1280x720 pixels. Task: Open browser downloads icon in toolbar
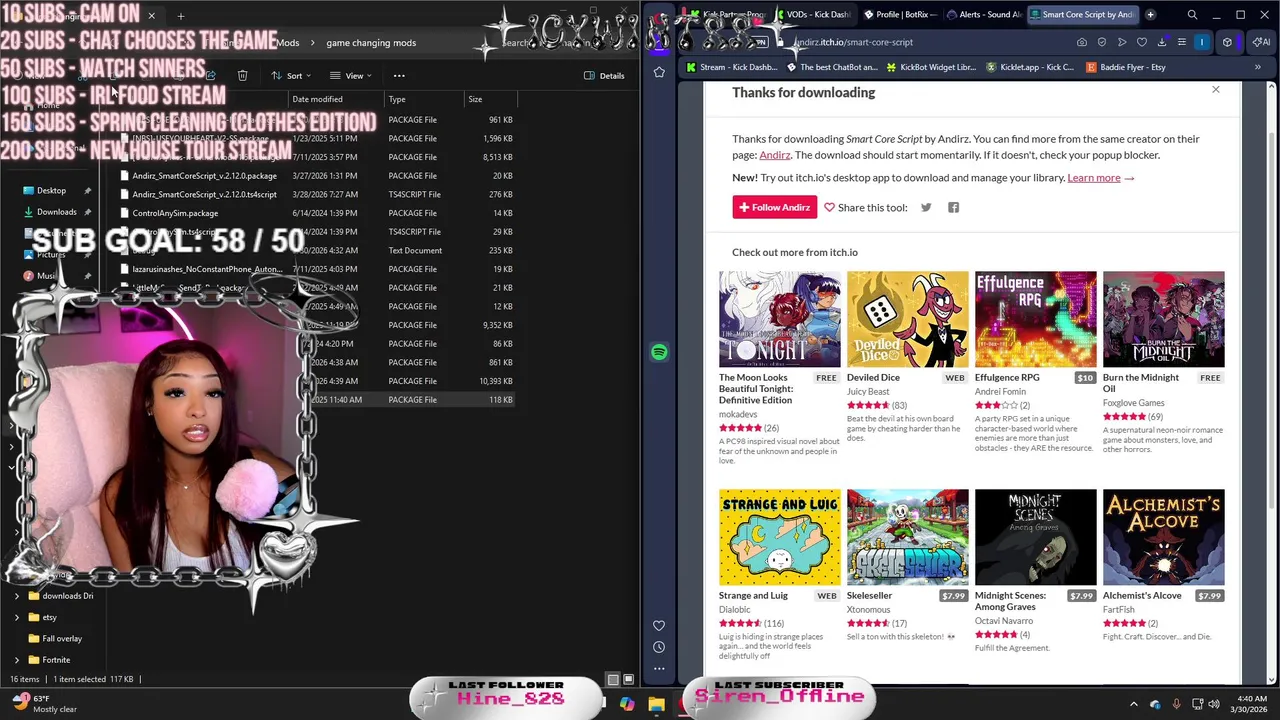coord(1162,42)
